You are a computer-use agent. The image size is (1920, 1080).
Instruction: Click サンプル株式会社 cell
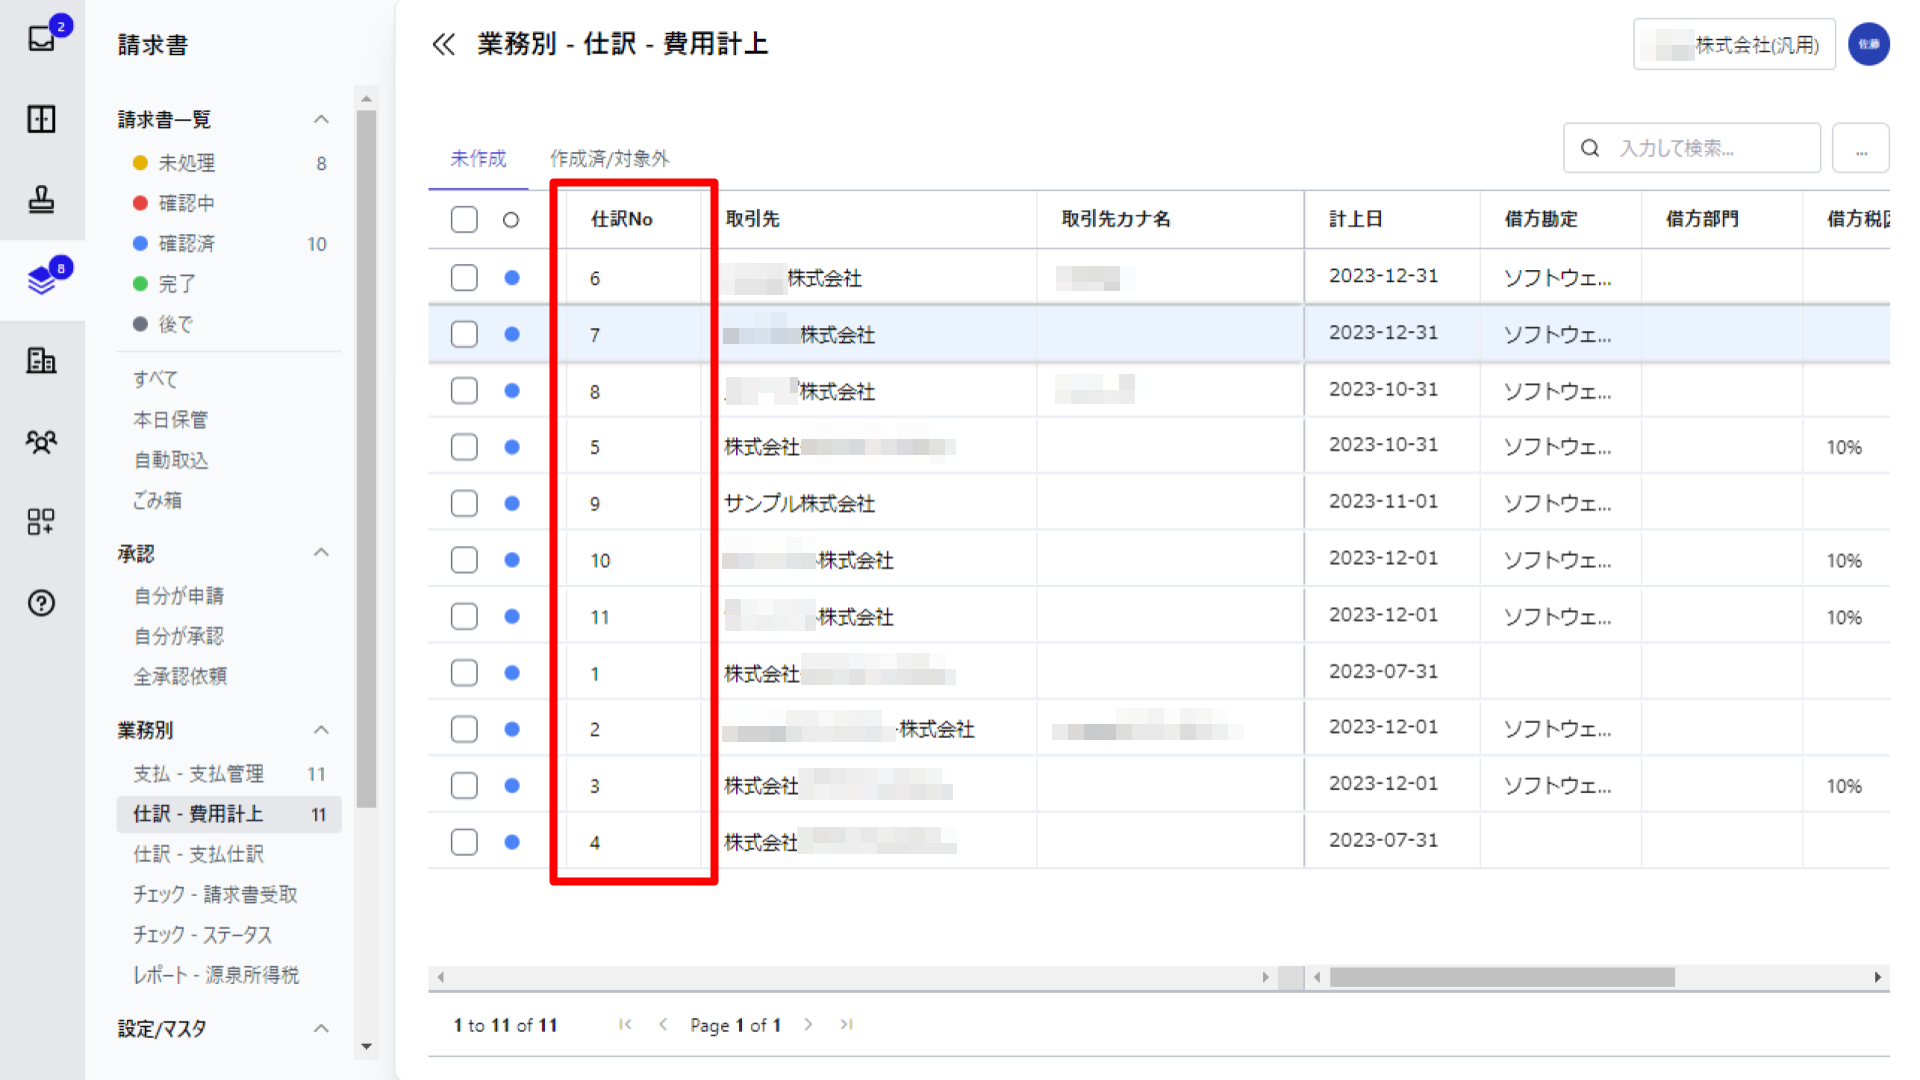799,503
